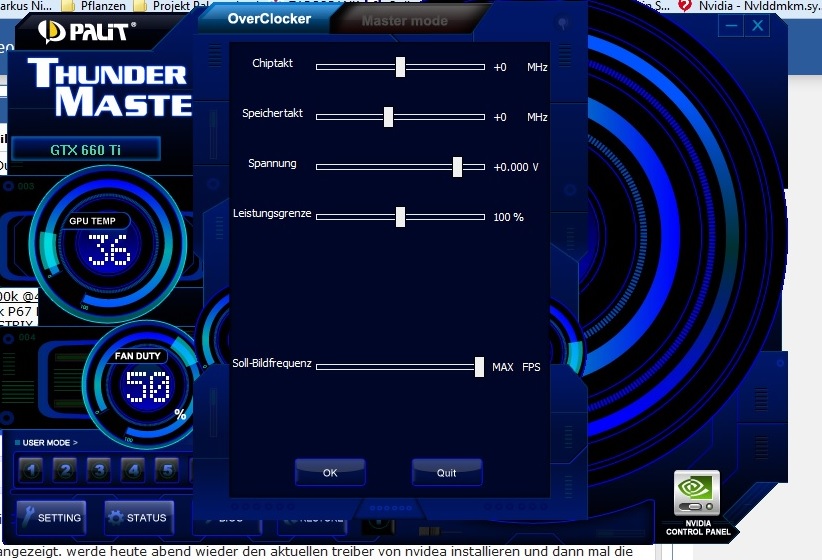Open the STATUS panel
The image size is (822, 560).
138,518
